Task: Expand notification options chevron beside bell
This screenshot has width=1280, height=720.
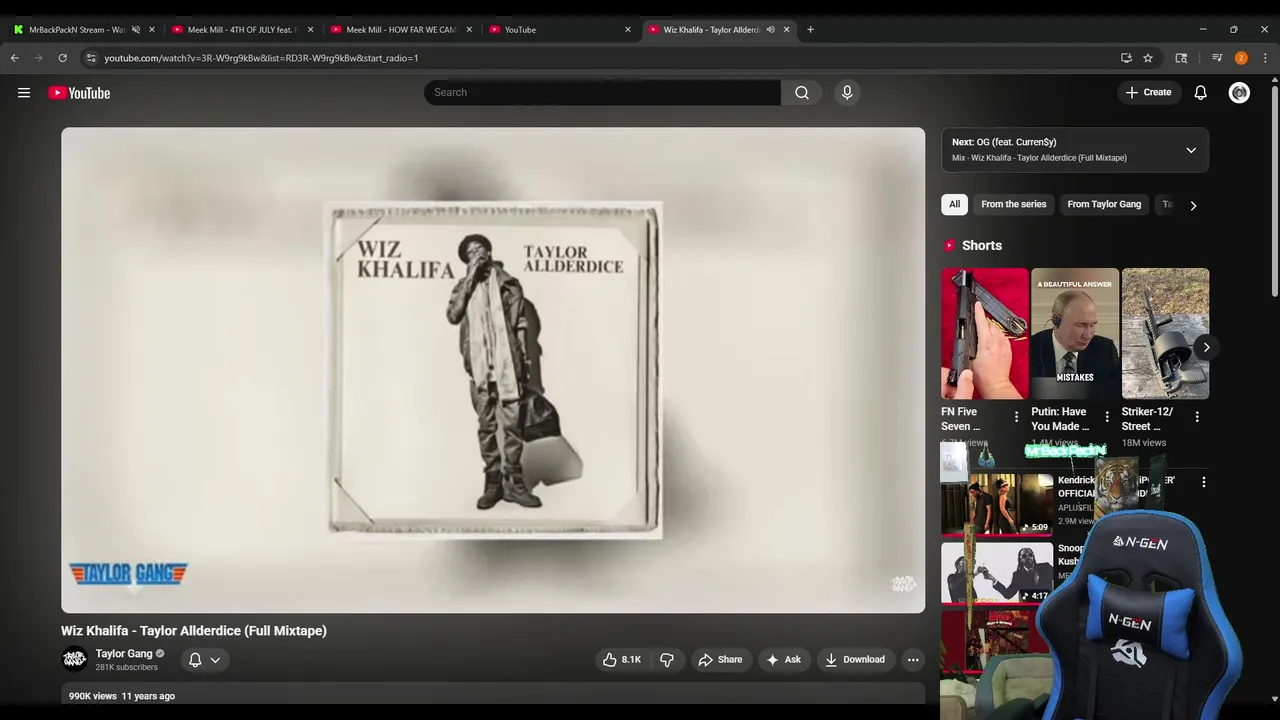Action: [x=215, y=660]
